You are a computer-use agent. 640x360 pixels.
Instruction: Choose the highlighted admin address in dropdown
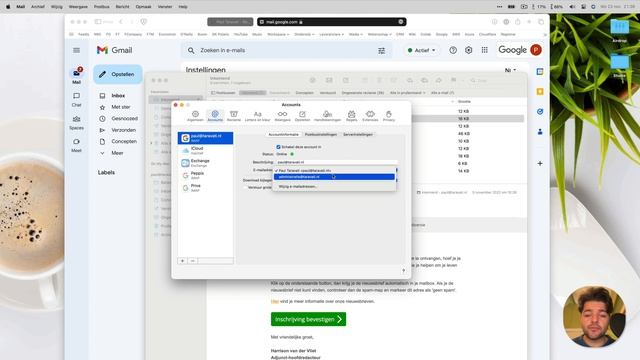[x=334, y=177]
